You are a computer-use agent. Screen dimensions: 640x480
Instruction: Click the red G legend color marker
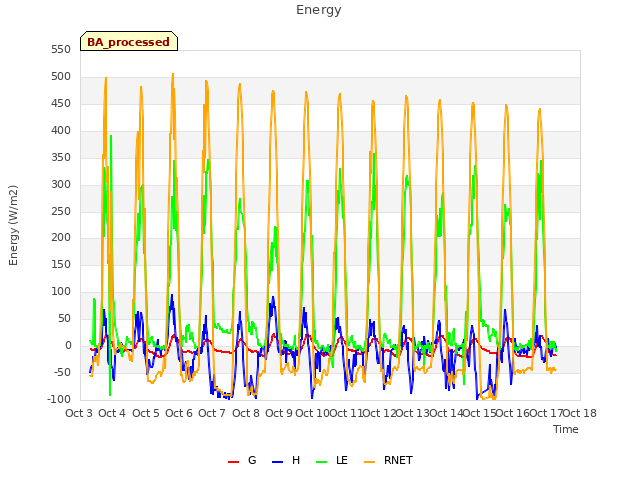[233, 462]
